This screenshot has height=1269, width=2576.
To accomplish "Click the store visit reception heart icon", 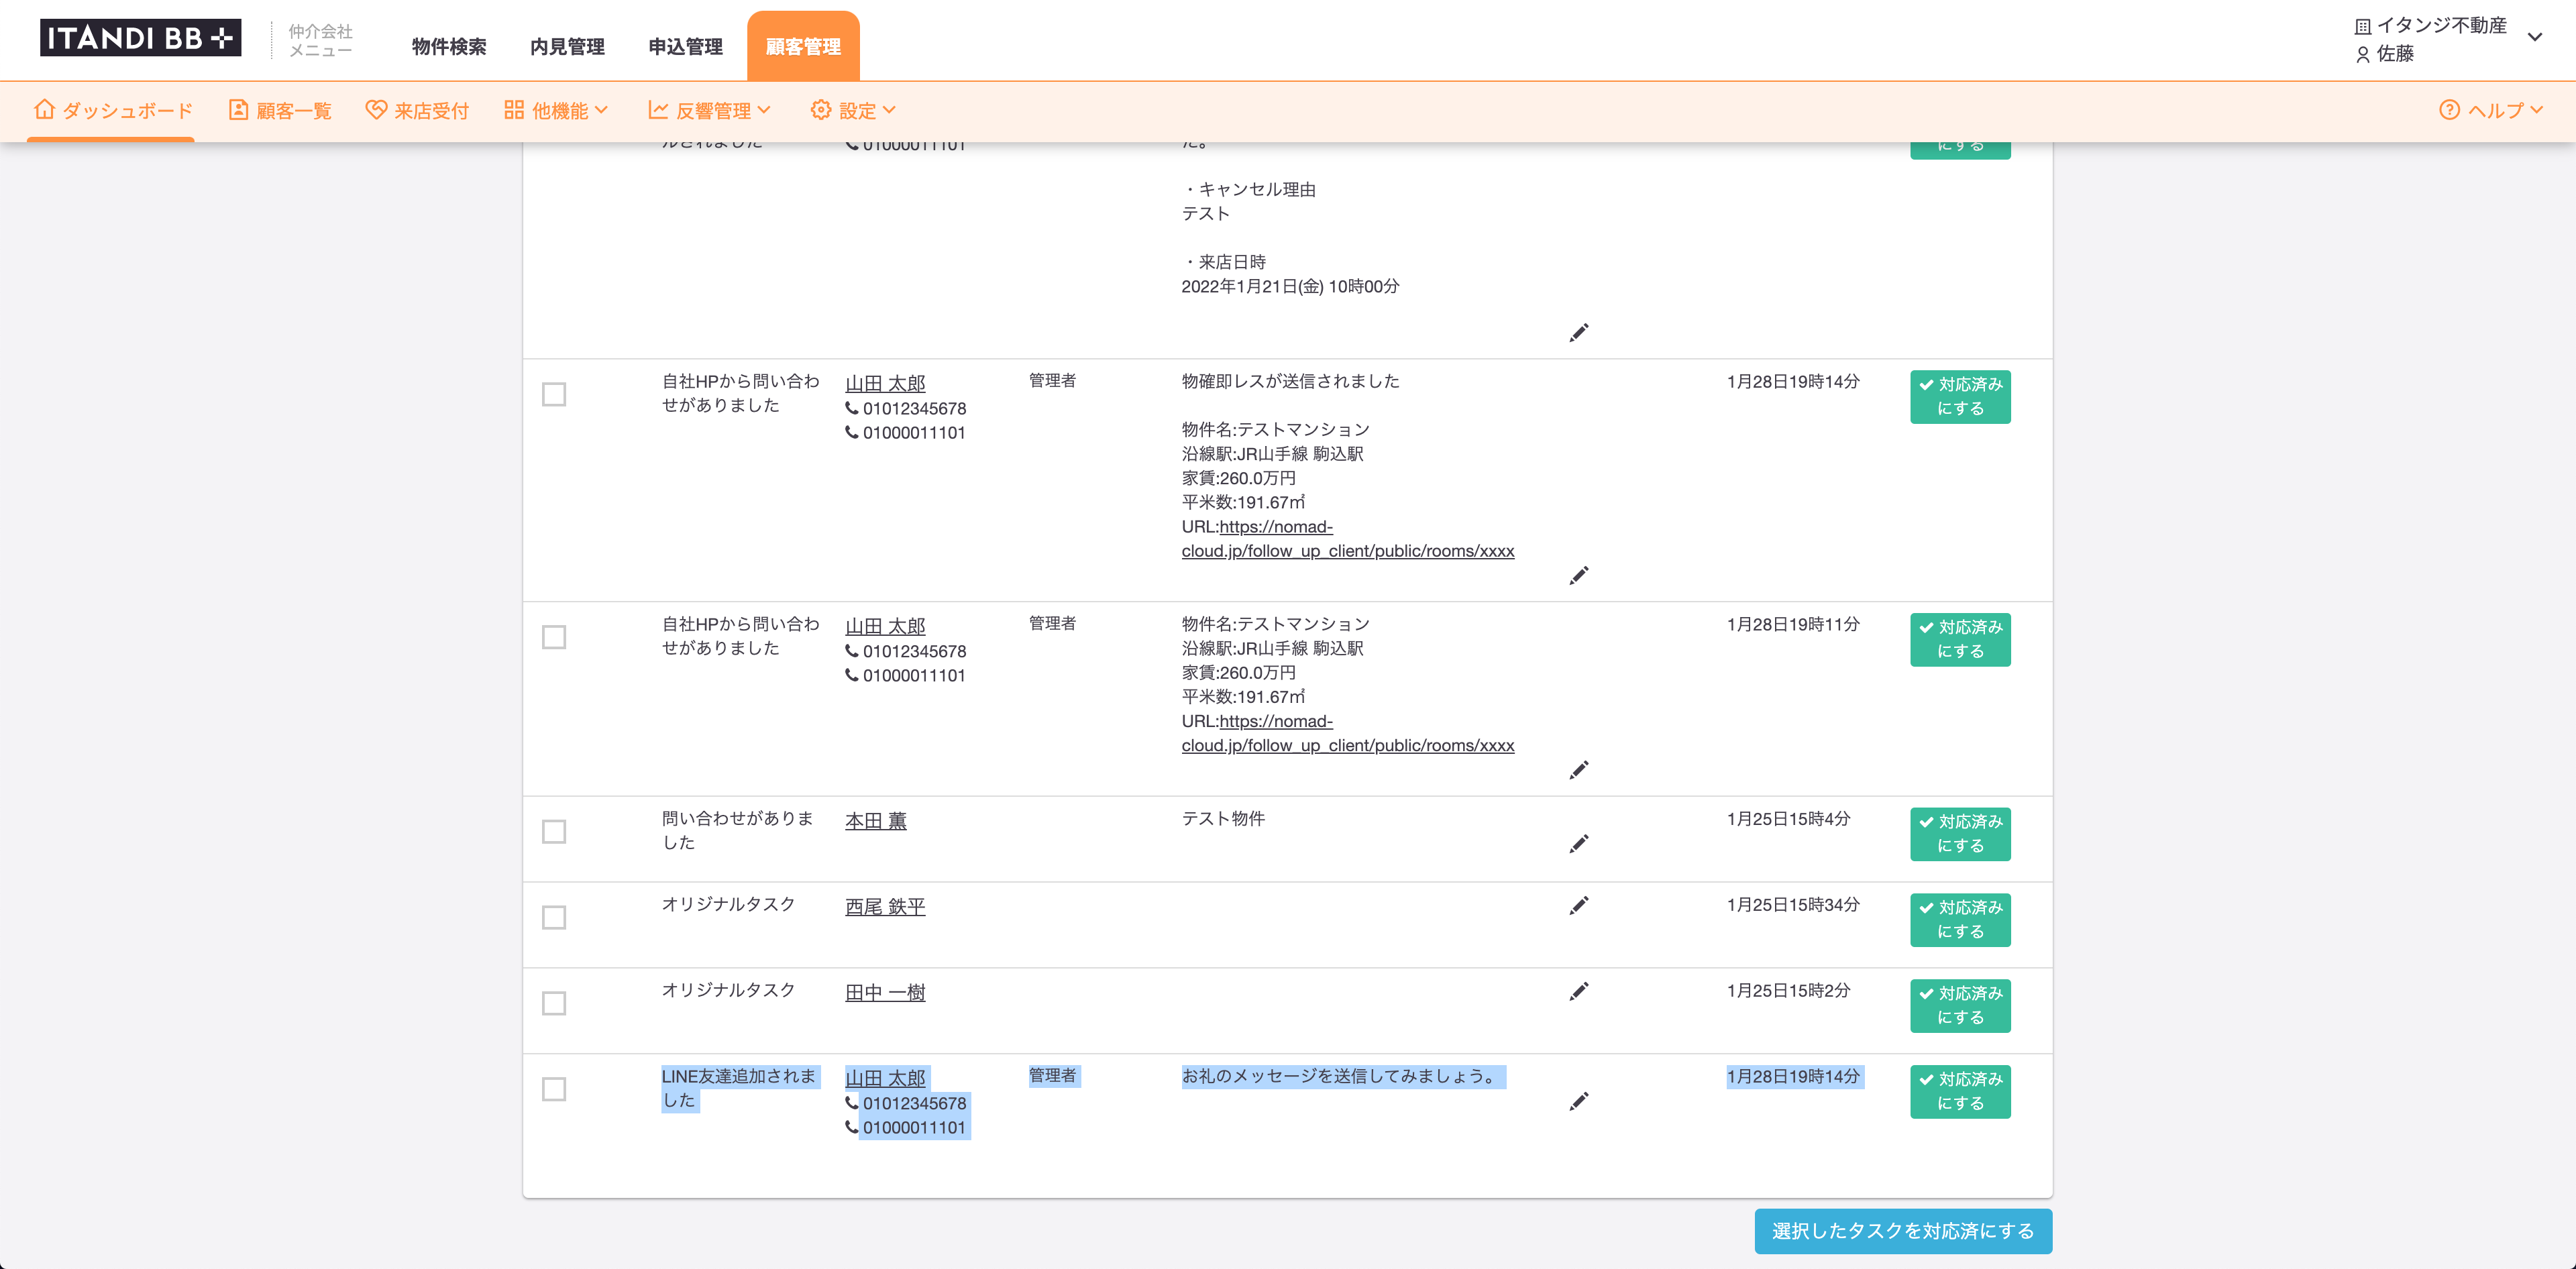I will (376, 110).
